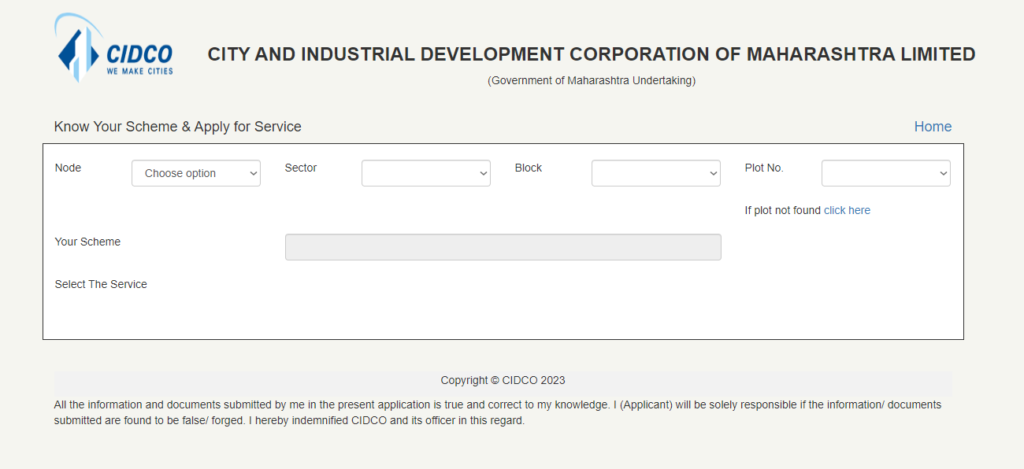Click the Select The Service label

coord(101,285)
